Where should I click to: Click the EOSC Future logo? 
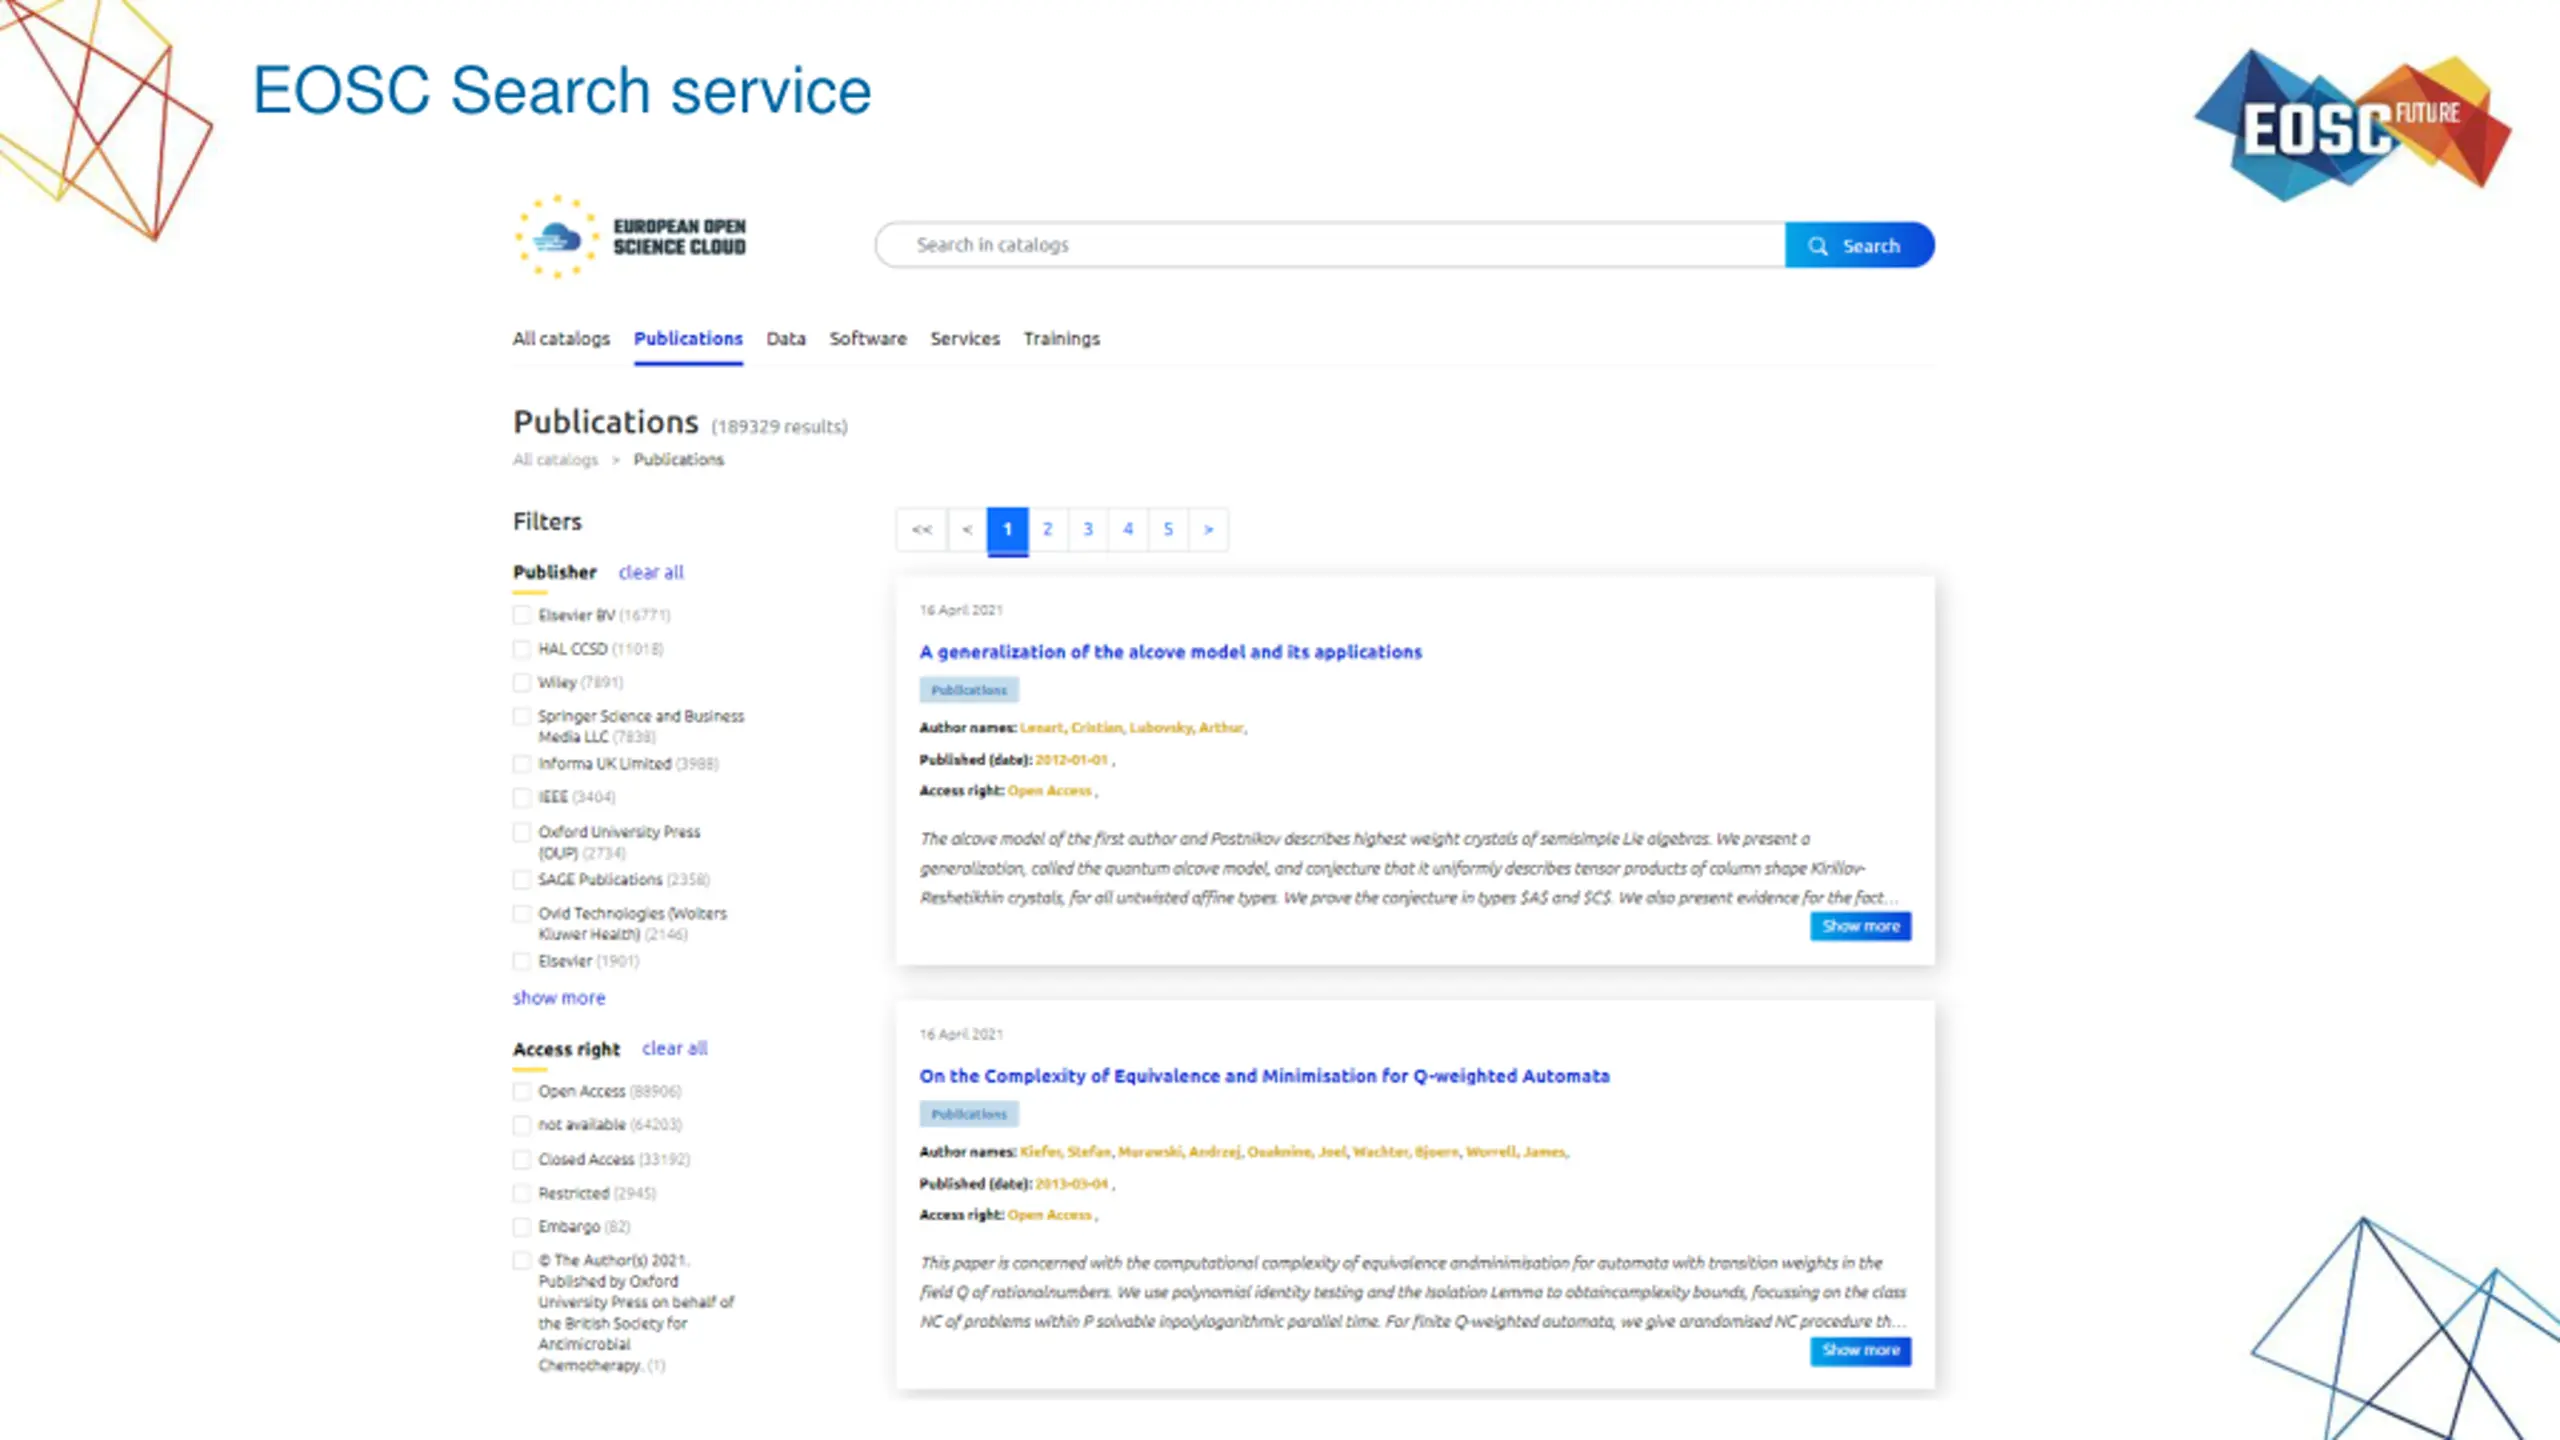2352,126
